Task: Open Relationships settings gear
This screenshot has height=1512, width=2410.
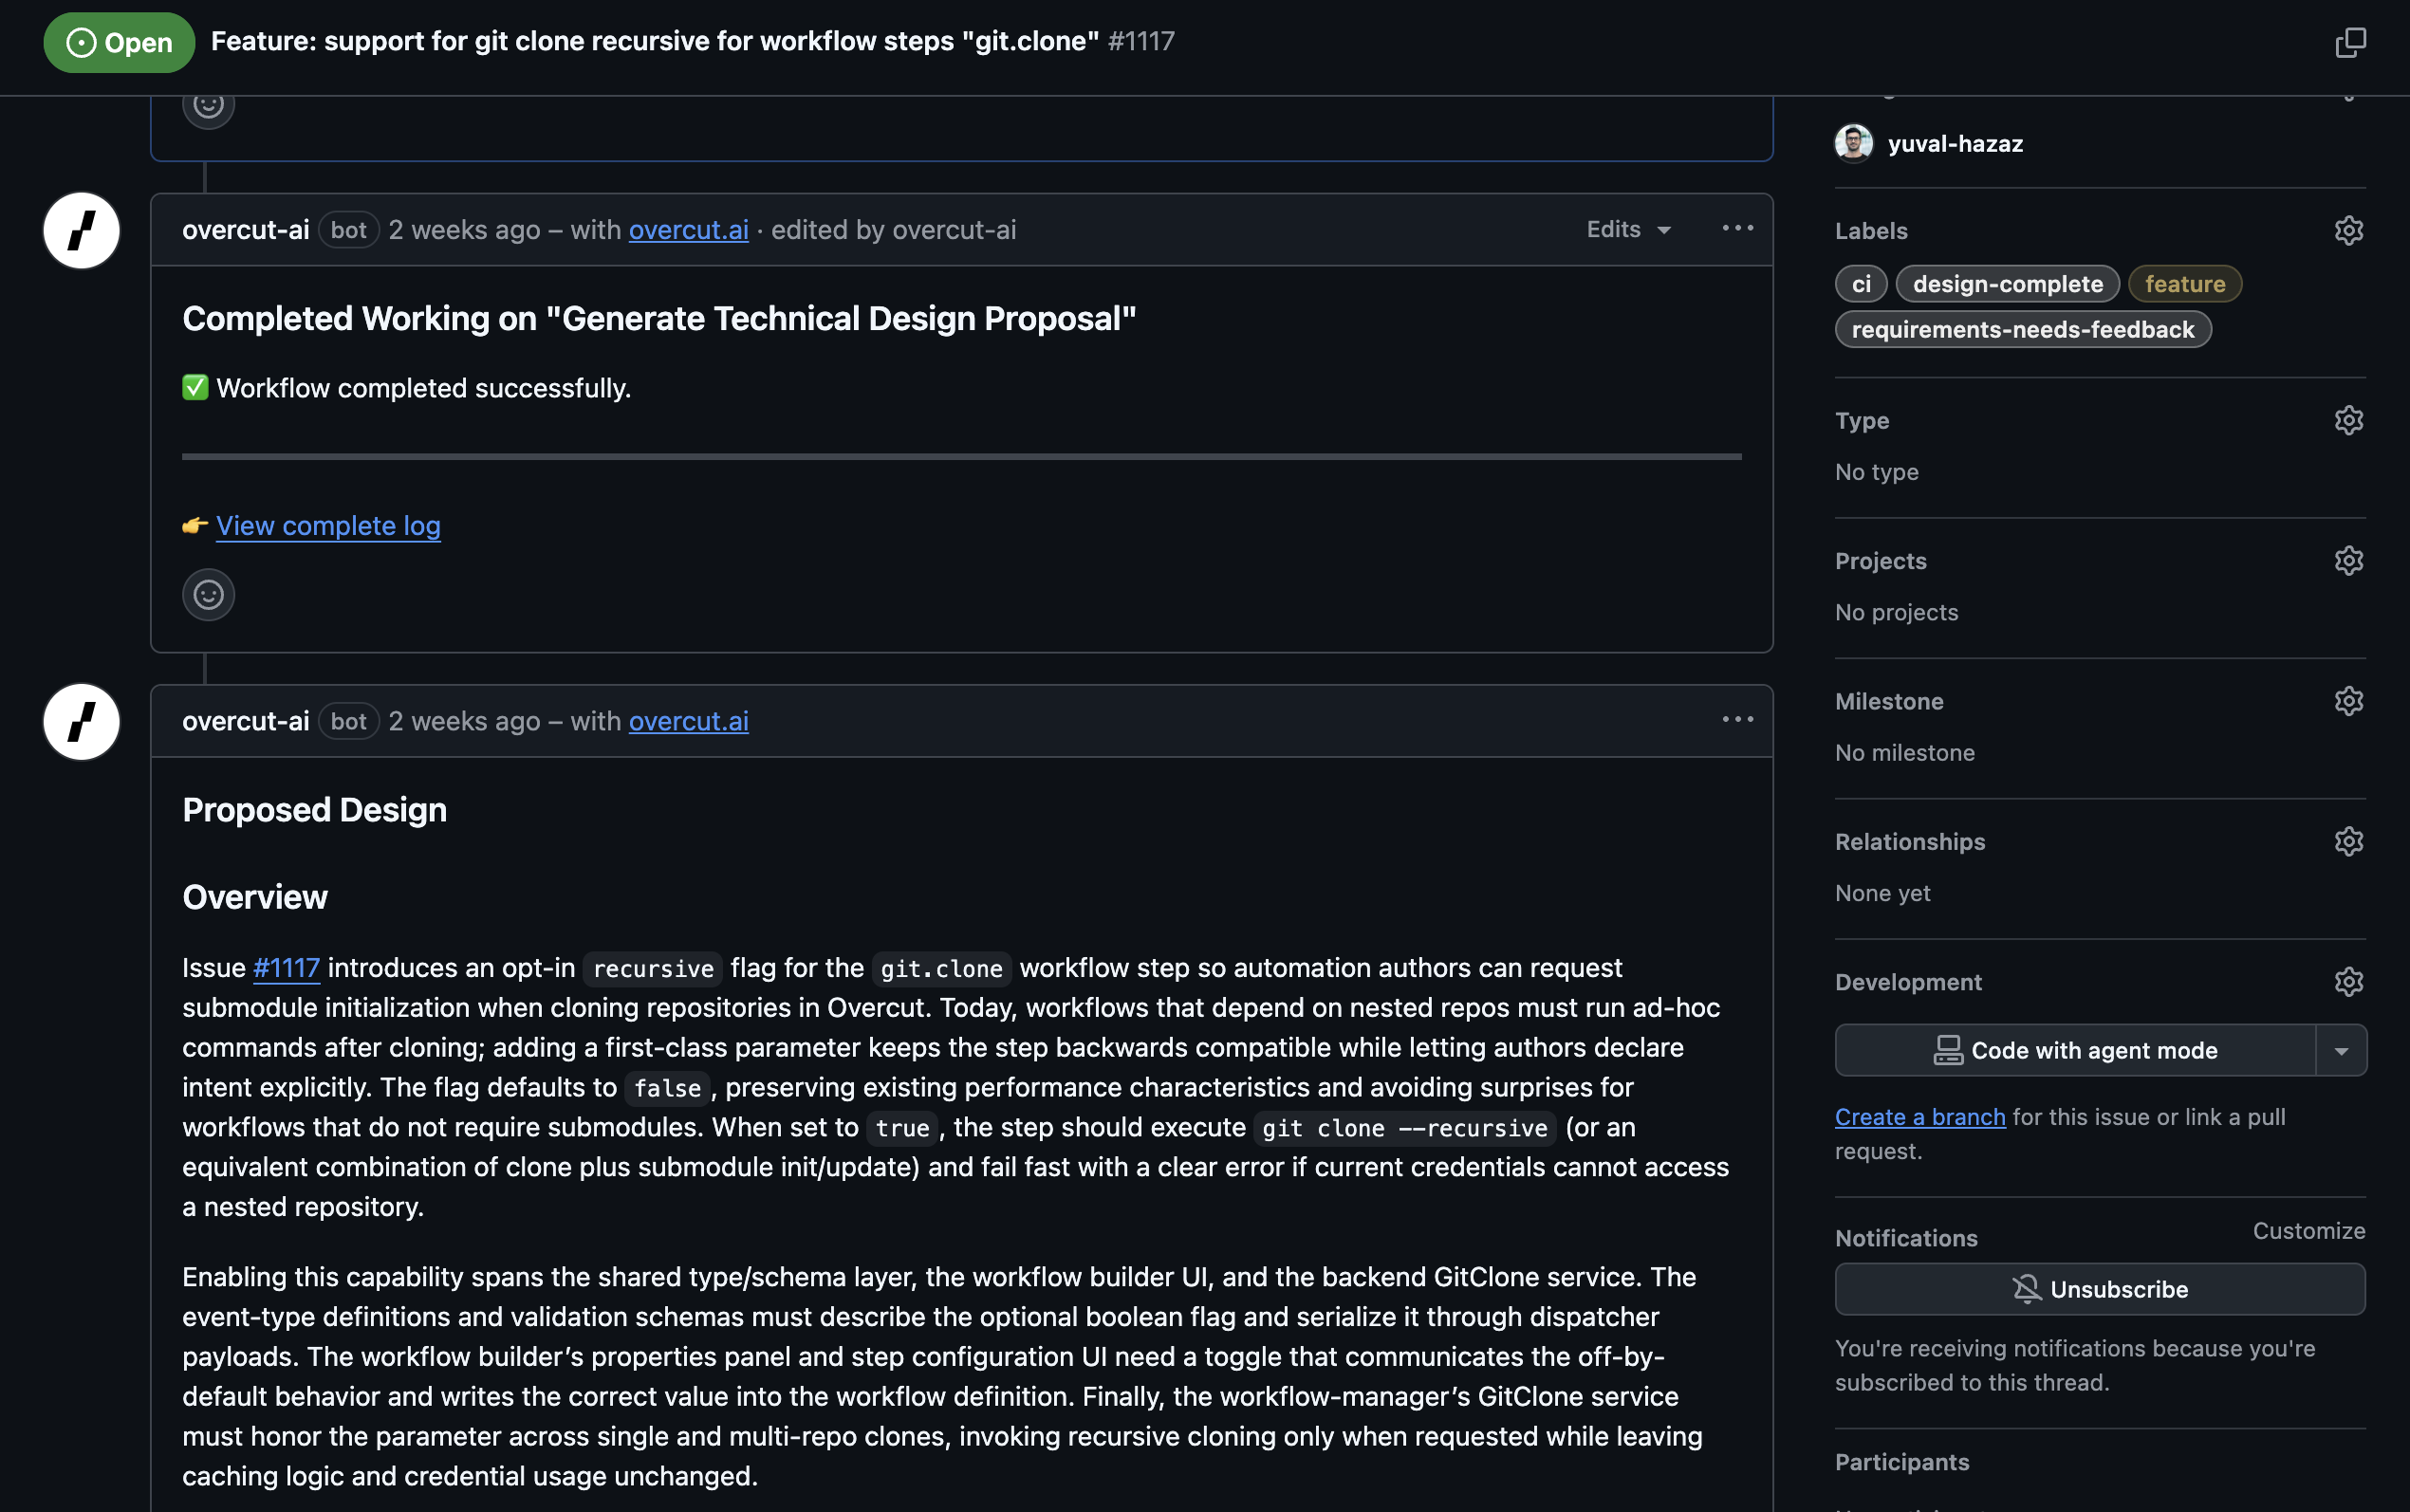Action: pos(2348,842)
